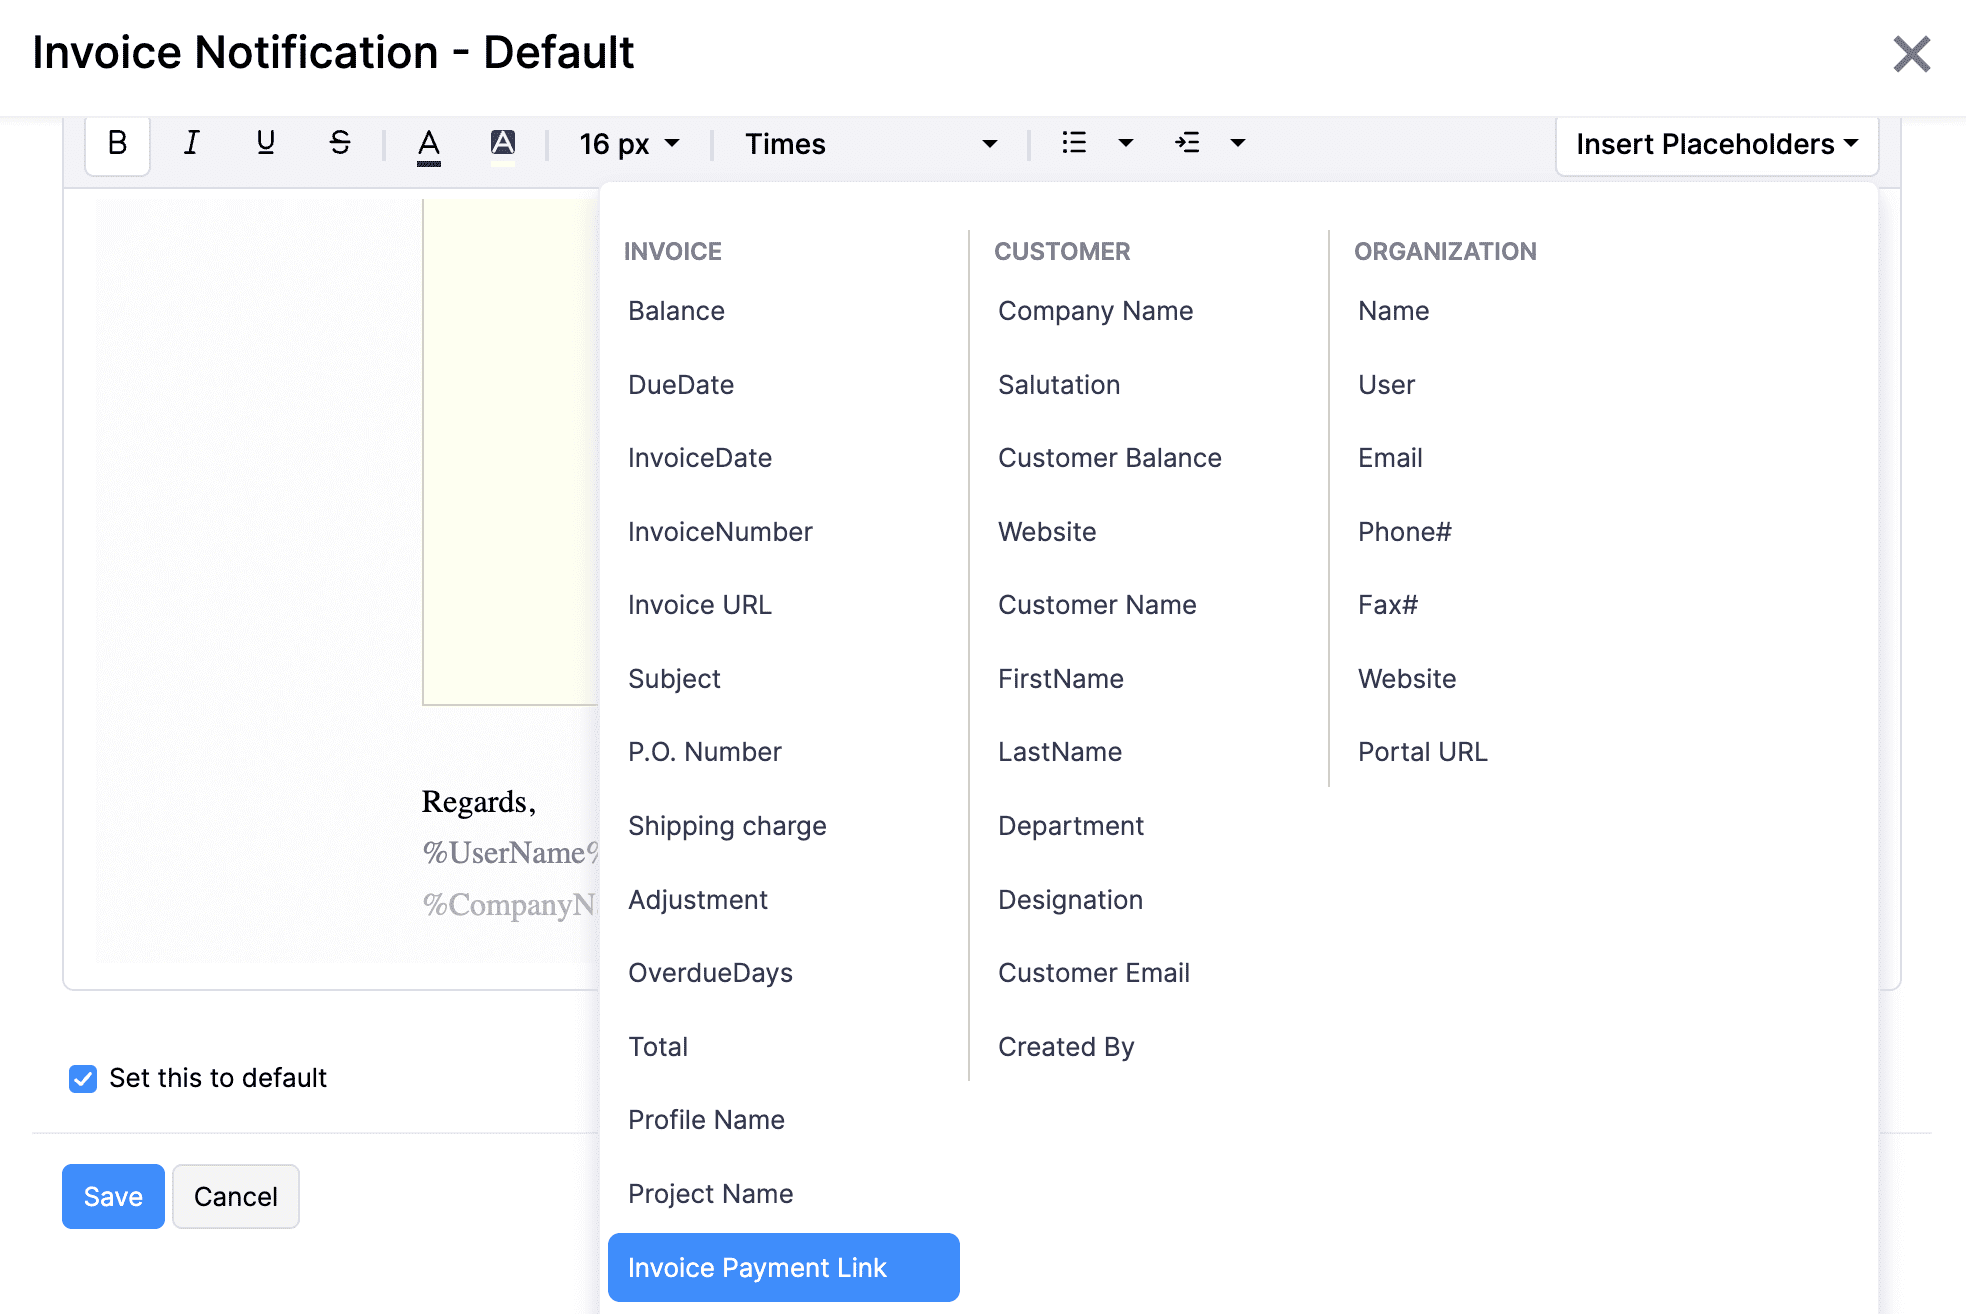
Task: Insert the Customer Balance placeholder
Action: 1109,457
